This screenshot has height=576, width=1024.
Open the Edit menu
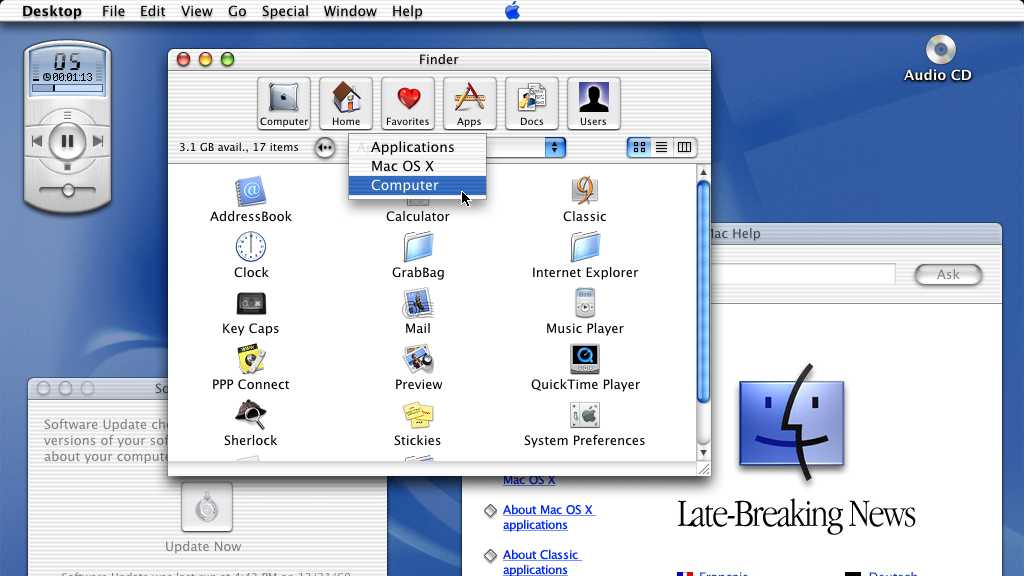[152, 11]
